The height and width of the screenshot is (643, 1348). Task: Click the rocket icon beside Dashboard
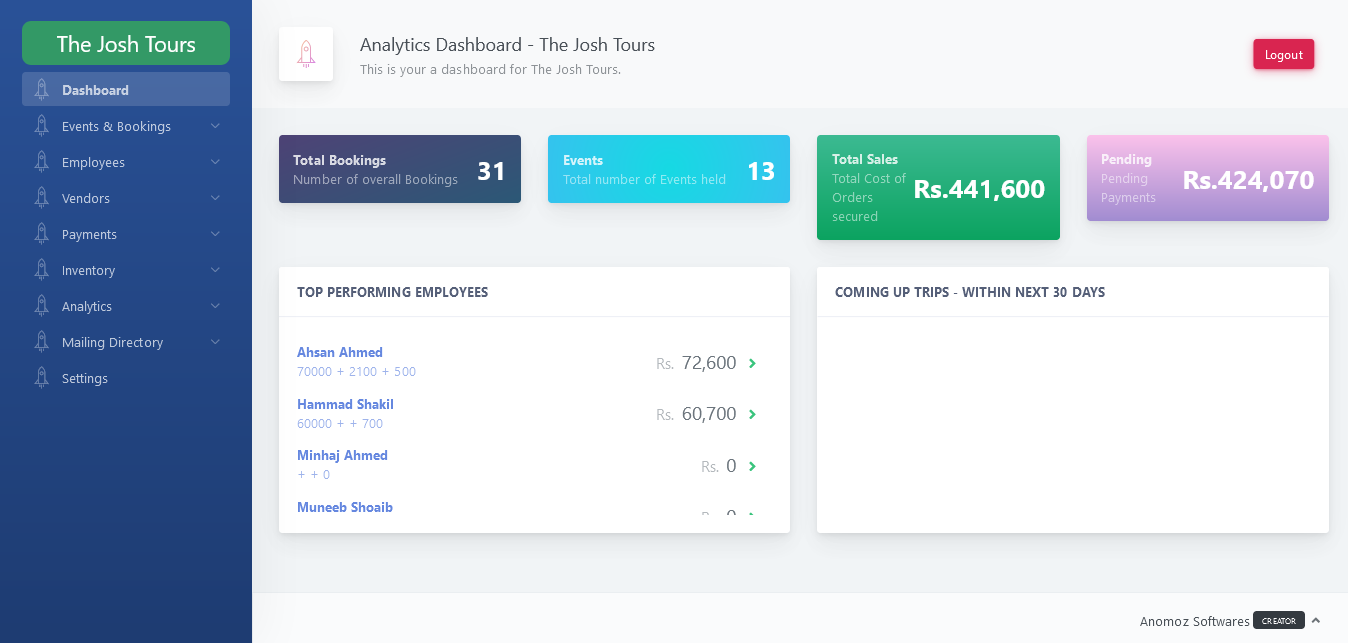click(41, 90)
